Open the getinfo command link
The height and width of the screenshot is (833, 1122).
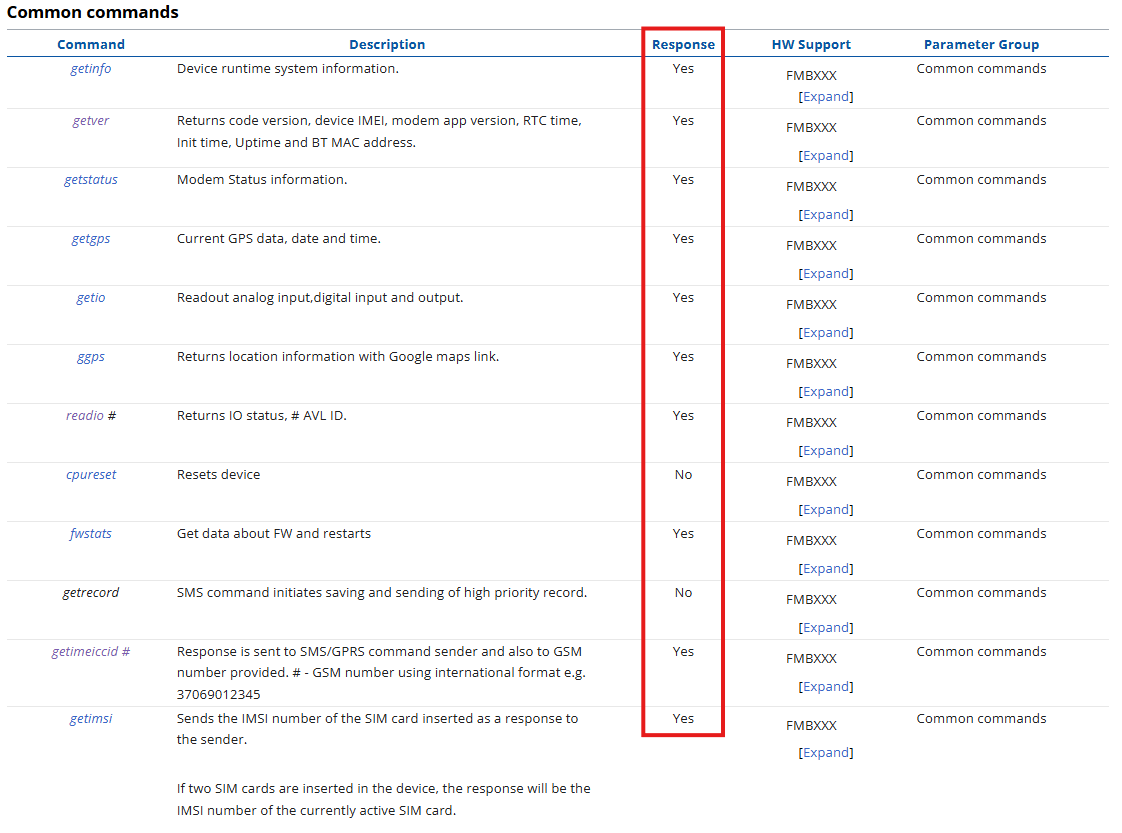coord(90,69)
